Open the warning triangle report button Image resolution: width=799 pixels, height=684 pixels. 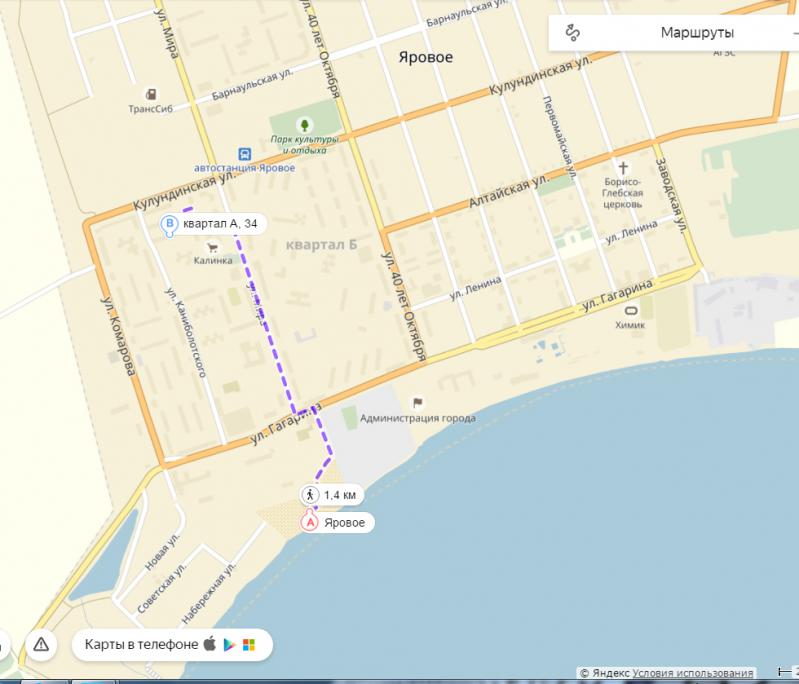pyautogui.click(x=41, y=645)
